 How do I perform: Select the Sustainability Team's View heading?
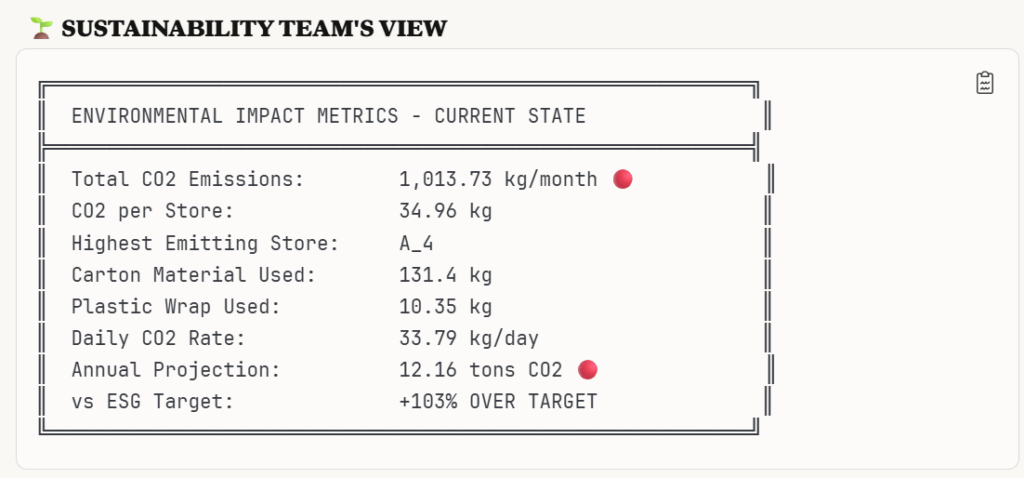253,29
